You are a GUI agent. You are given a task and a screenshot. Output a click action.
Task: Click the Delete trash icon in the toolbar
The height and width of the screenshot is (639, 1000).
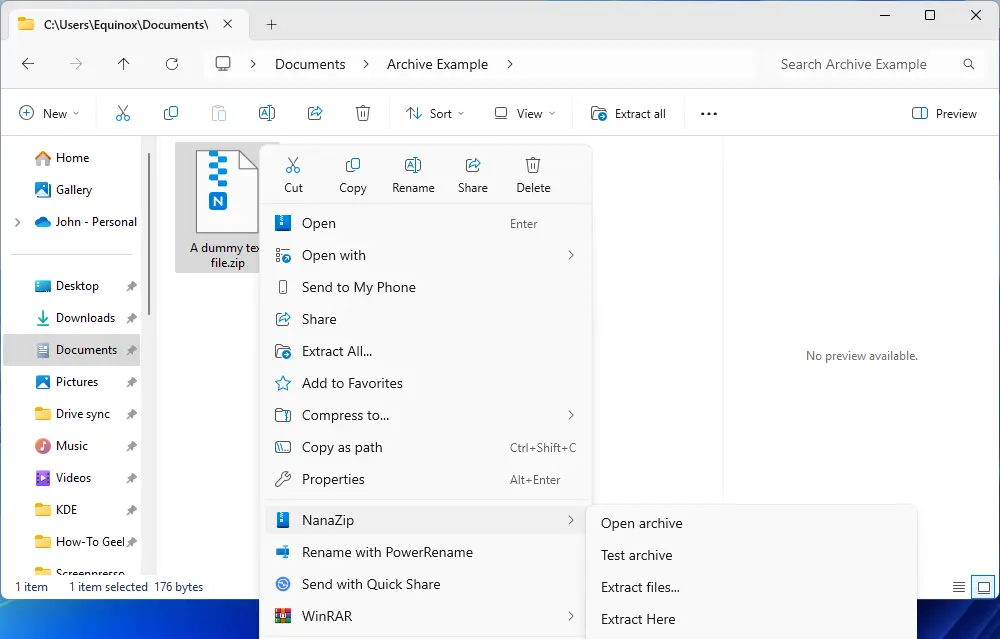tap(363, 114)
